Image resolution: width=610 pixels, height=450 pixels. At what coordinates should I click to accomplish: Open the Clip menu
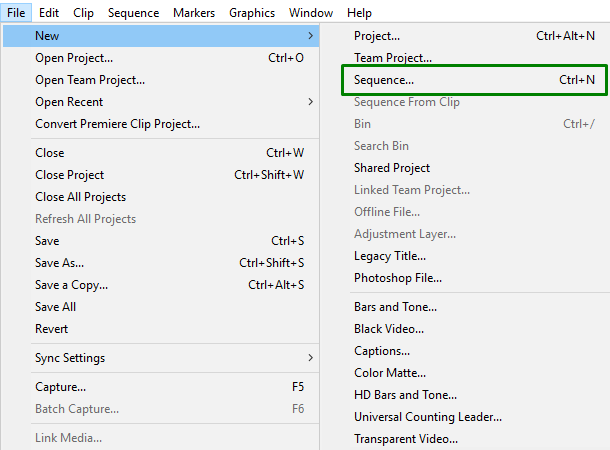click(83, 12)
